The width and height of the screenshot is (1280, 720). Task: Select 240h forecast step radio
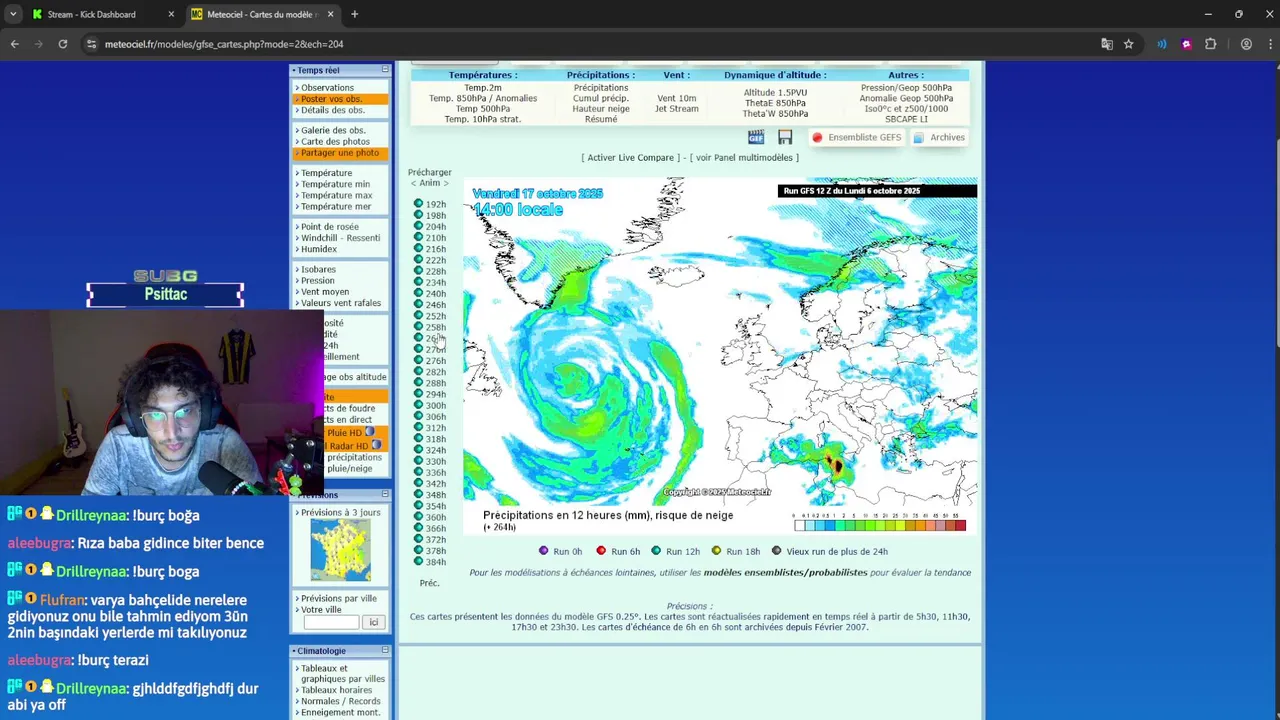(x=418, y=293)
